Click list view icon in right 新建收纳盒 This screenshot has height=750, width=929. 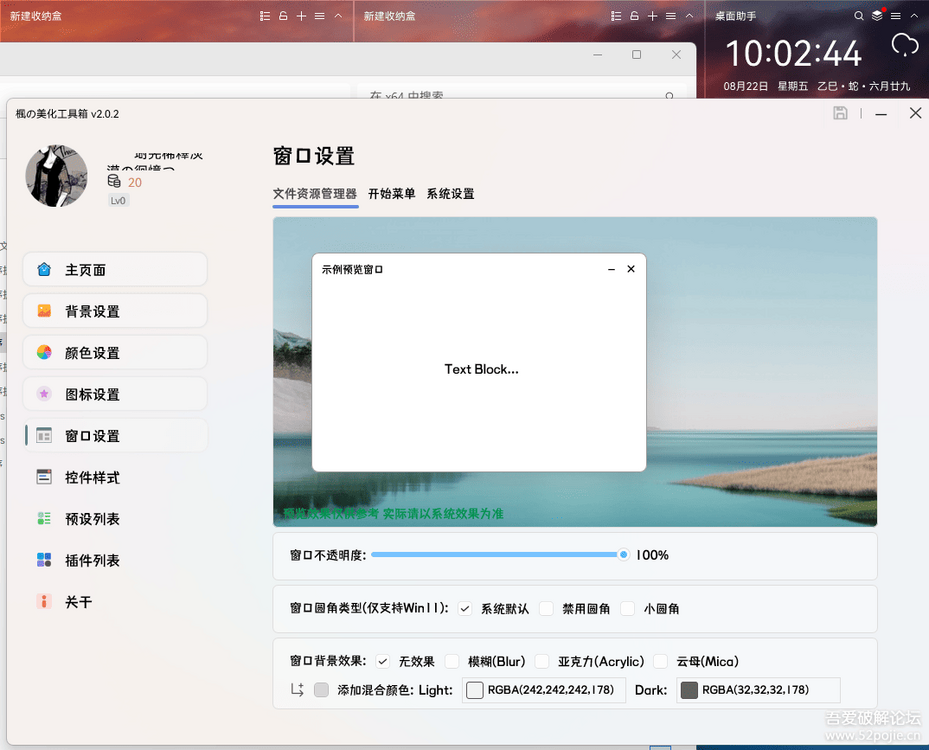[616, 16]
